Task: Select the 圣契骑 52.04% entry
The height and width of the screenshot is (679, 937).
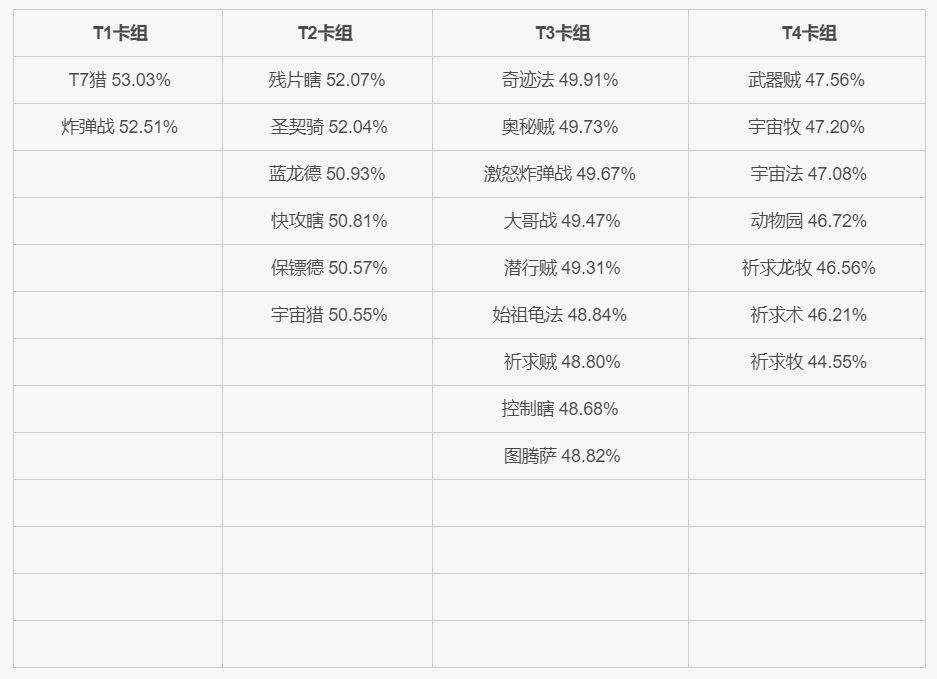Action: tap(328, 127)
